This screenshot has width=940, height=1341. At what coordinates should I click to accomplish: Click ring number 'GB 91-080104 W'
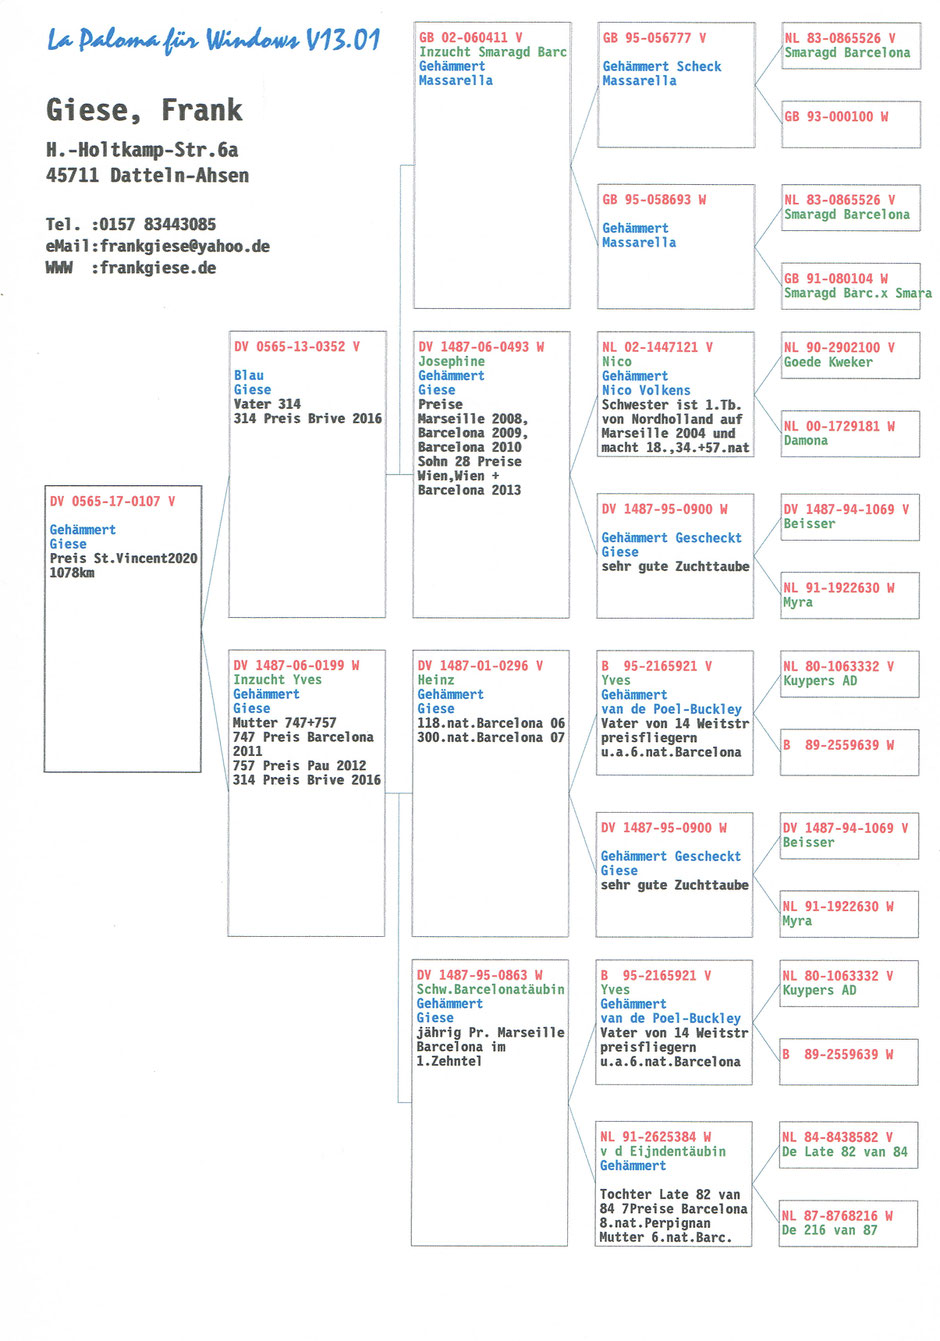pos(836,279)
